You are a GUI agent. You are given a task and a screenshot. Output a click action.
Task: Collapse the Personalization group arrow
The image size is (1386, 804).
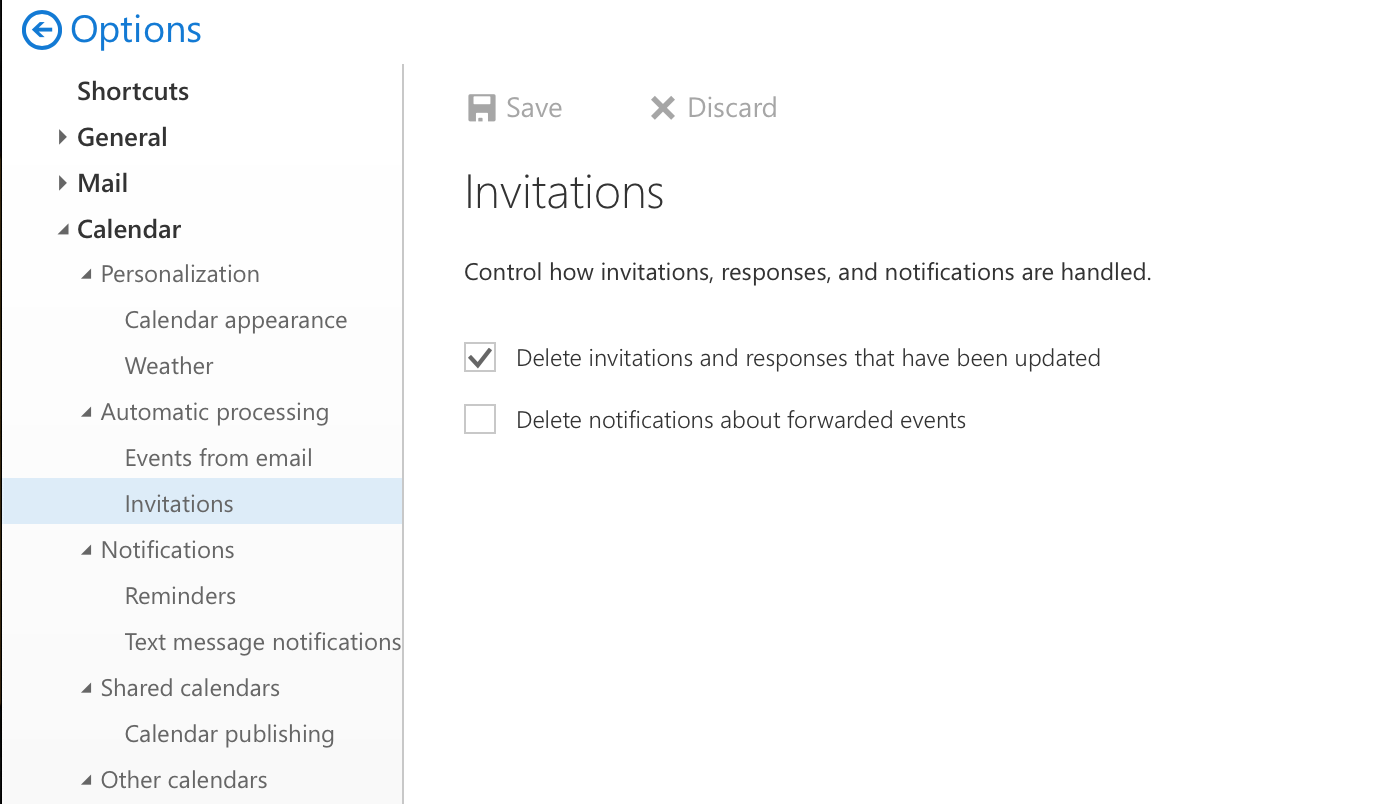[x=87, y=275]
